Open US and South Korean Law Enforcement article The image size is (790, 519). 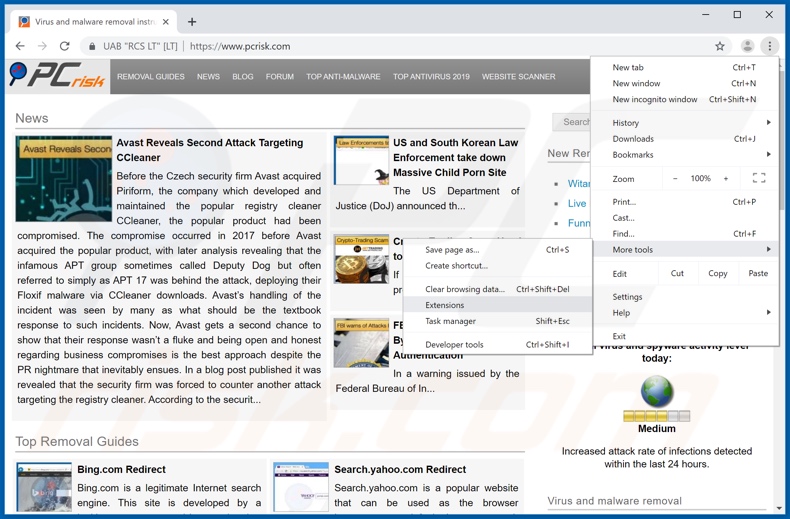[x=455, y=158]
